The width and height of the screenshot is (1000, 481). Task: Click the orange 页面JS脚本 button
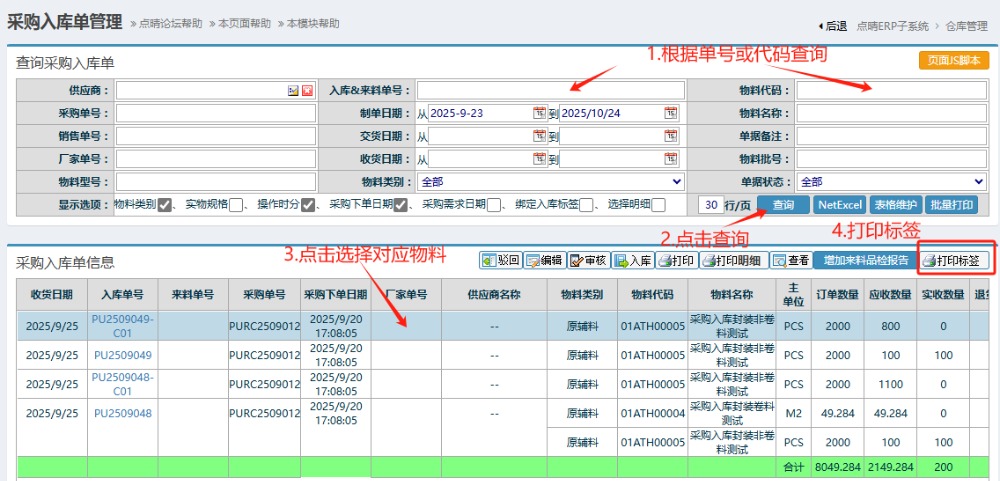pos(953,60)
